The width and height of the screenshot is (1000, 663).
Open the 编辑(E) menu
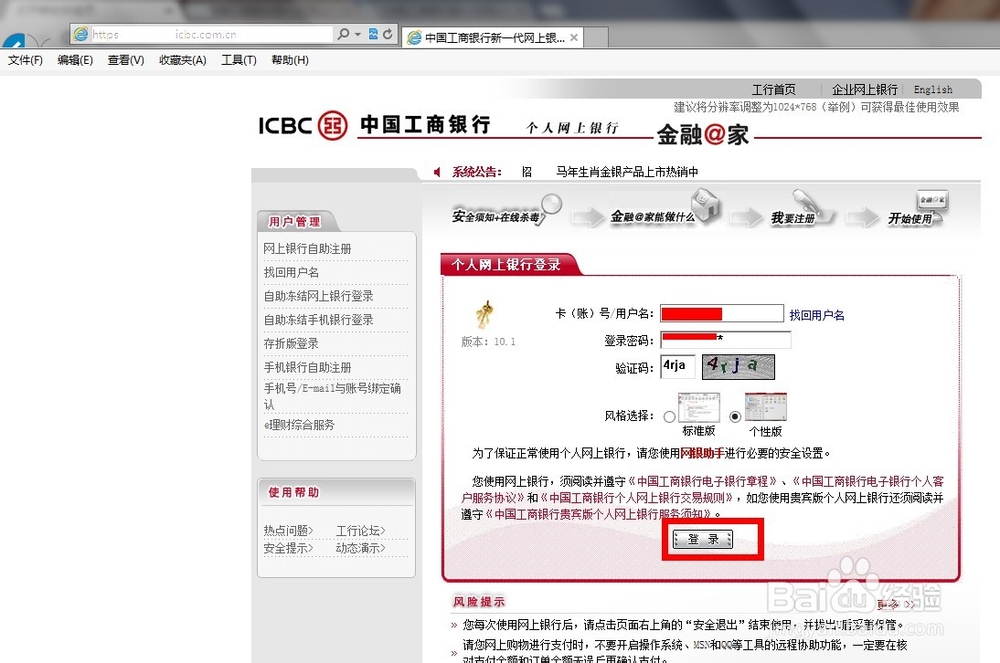coord(75,60)
